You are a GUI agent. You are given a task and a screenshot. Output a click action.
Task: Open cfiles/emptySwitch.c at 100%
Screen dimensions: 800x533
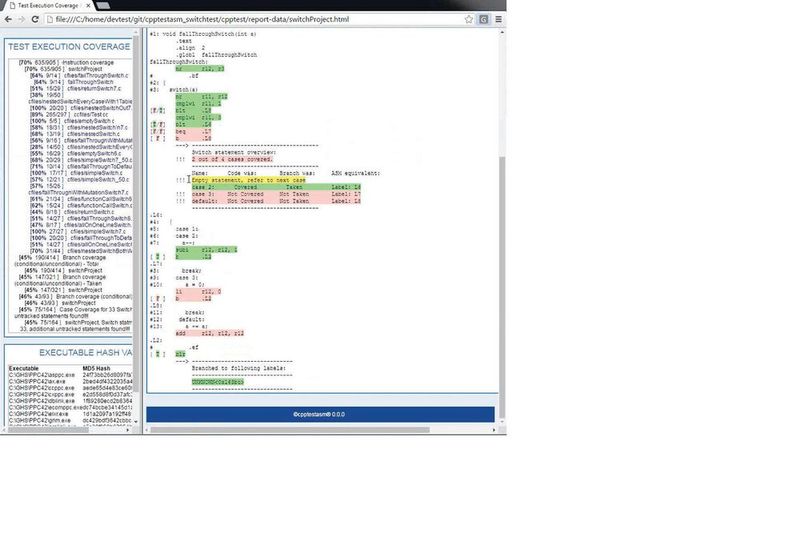coord(72,121)
